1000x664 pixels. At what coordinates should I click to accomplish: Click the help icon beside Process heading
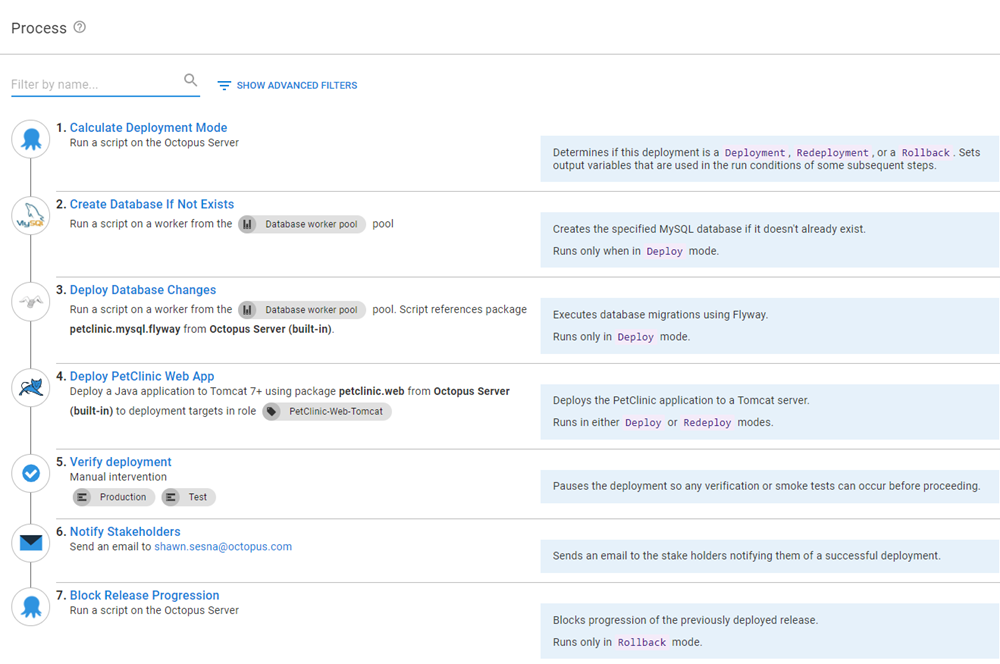click(x=80, y=28)
